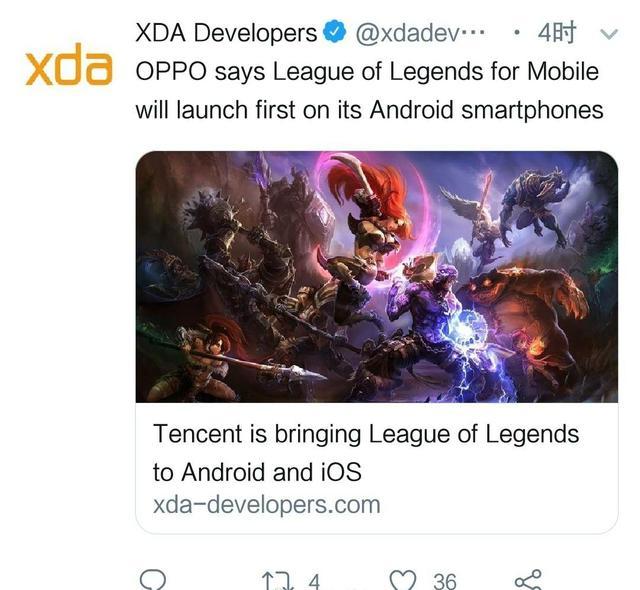Open the League of Legends artwork image
Screen dimensions: 640x590
click(x=377, y=277)
